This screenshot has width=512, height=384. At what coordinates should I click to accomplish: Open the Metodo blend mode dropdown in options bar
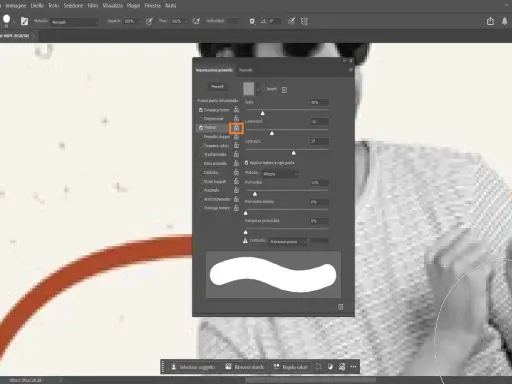click(x=75, y=22)
